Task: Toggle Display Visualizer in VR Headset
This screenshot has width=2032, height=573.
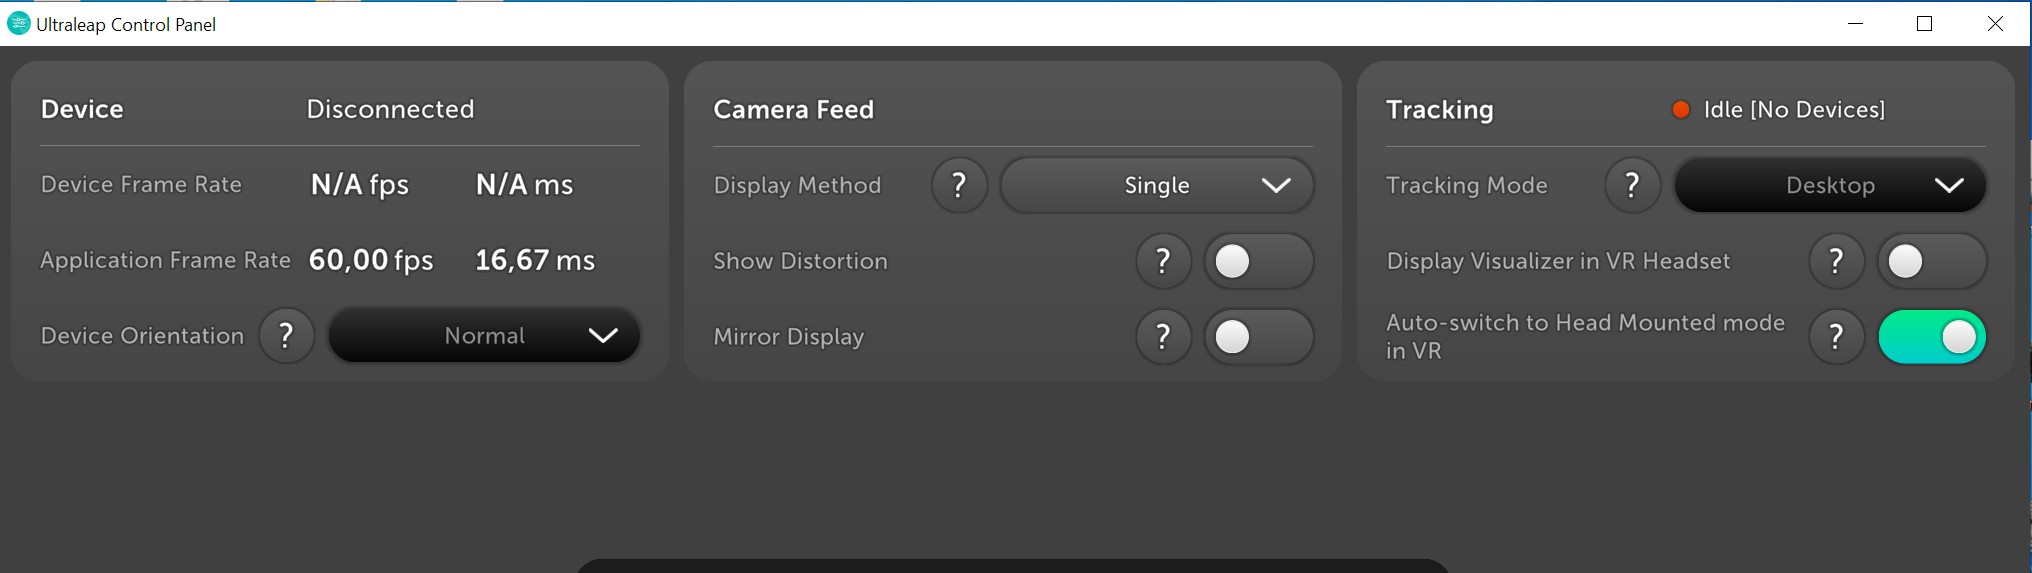Action: pyautogui.click(x=1932, y=261)
